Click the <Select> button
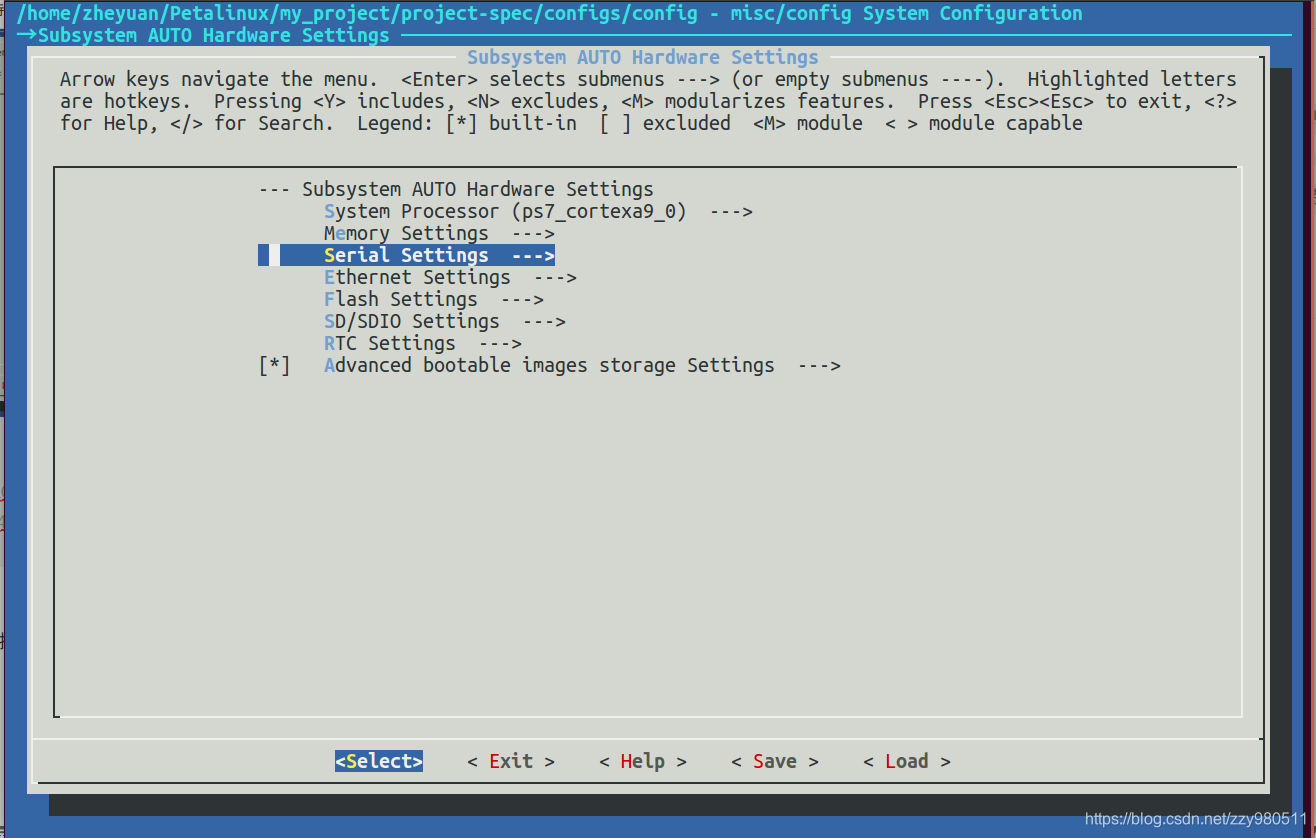 tap(379, 761)
